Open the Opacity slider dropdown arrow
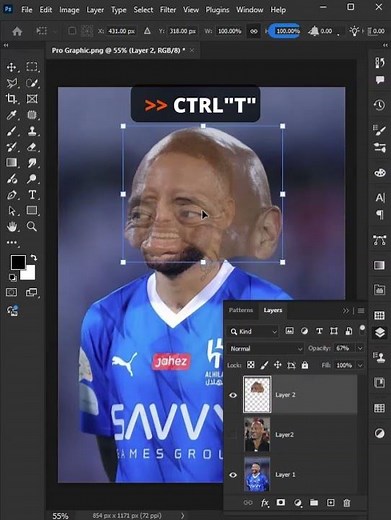Viewport: 391px width, 520px height. [x=360, y=348]
